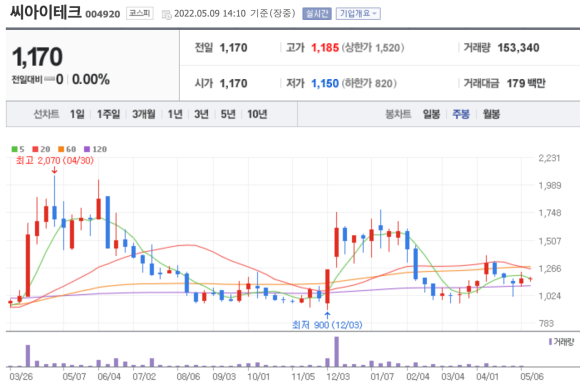Click the 하한가 820 text
580x389 pixels.
[x=369, y=84]
